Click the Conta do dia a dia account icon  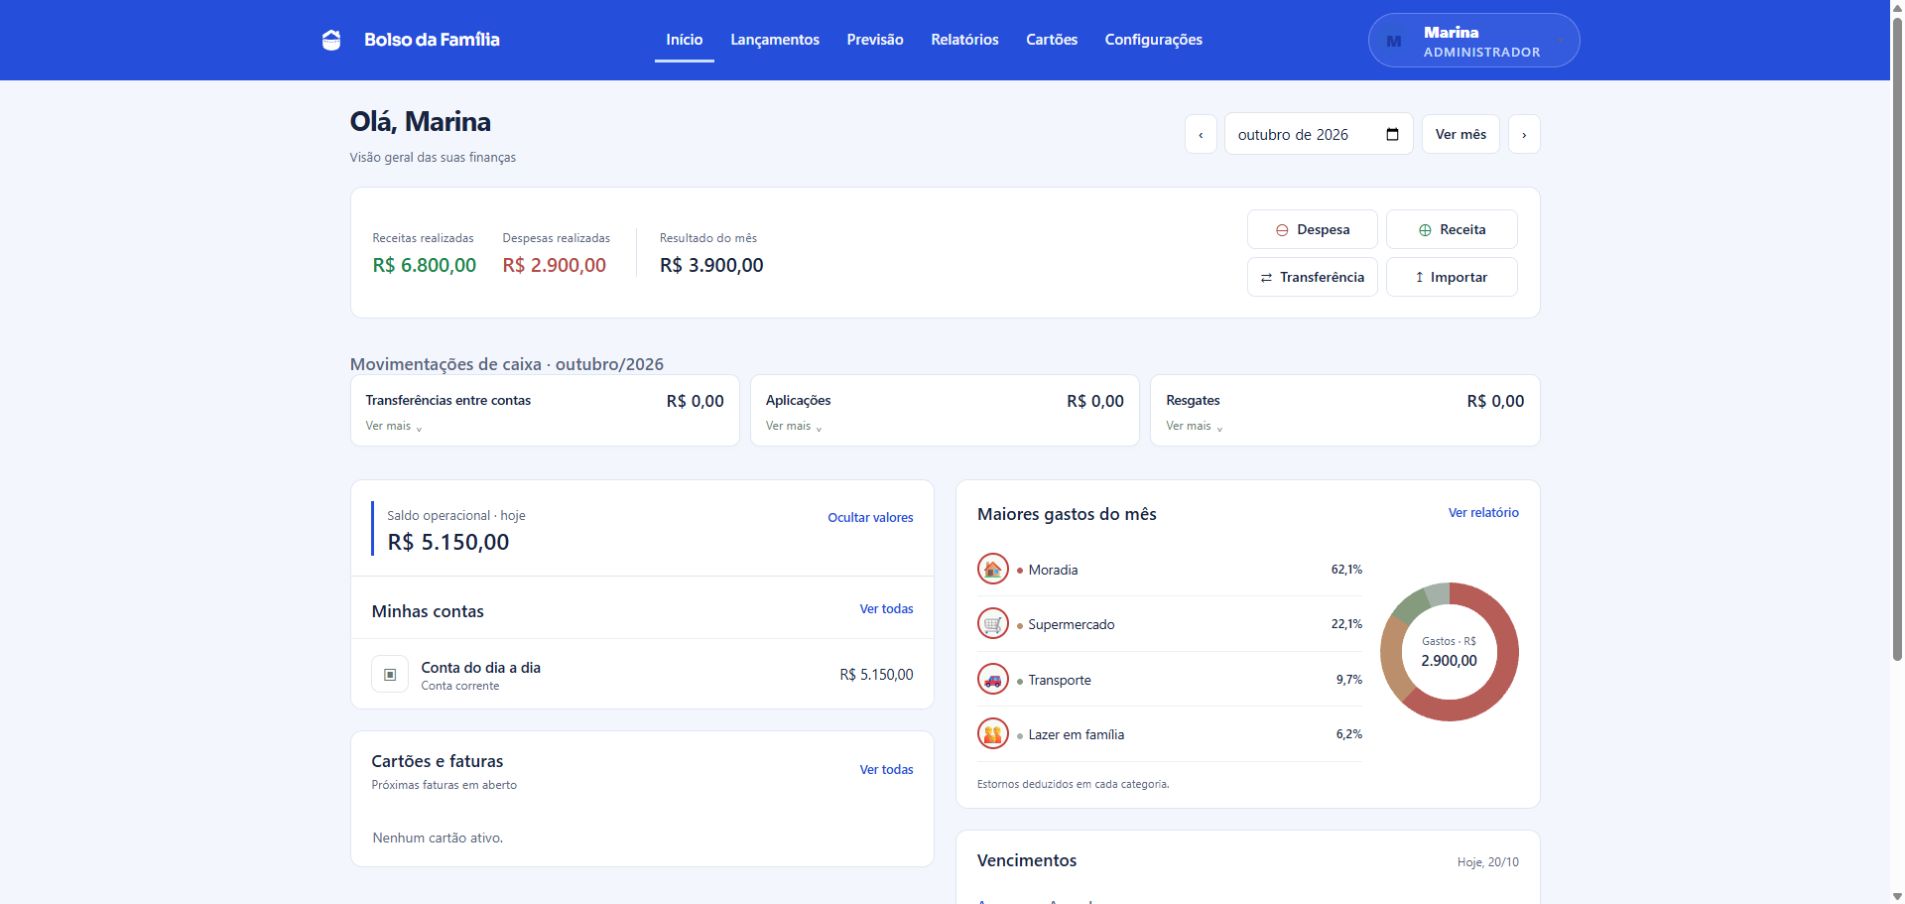click(x=390, y=675)
